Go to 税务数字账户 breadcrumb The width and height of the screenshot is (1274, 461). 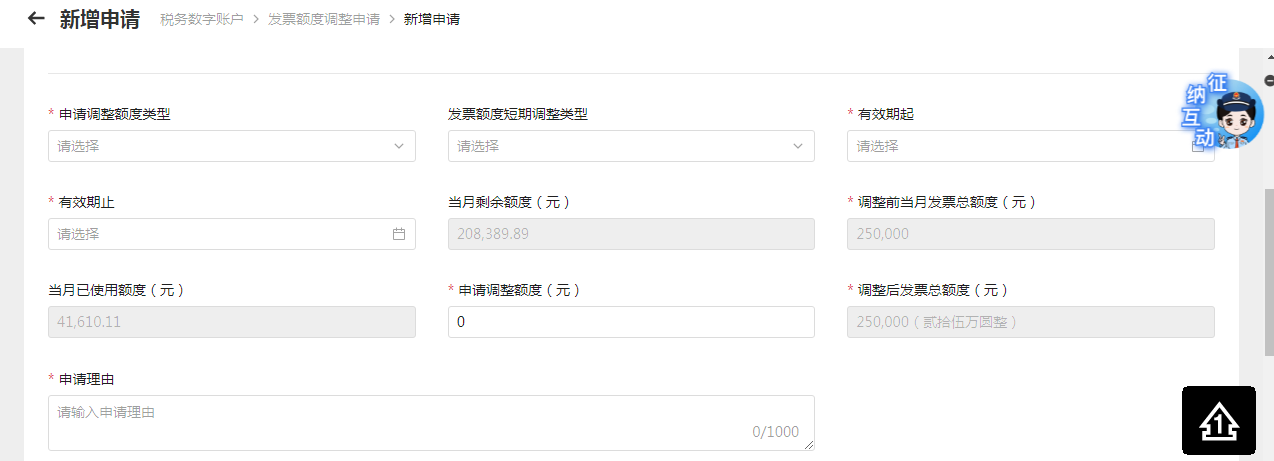click(201, 19)
